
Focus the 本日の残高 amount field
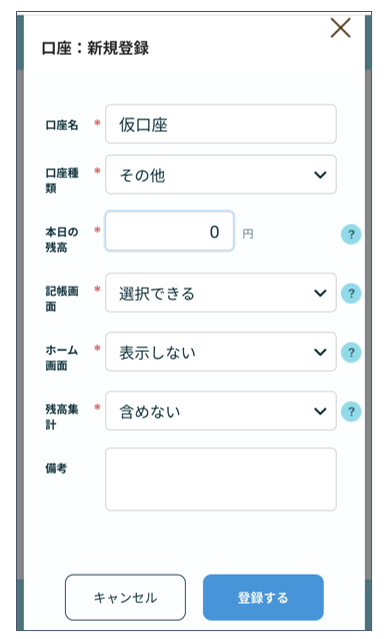pos(169,231)
